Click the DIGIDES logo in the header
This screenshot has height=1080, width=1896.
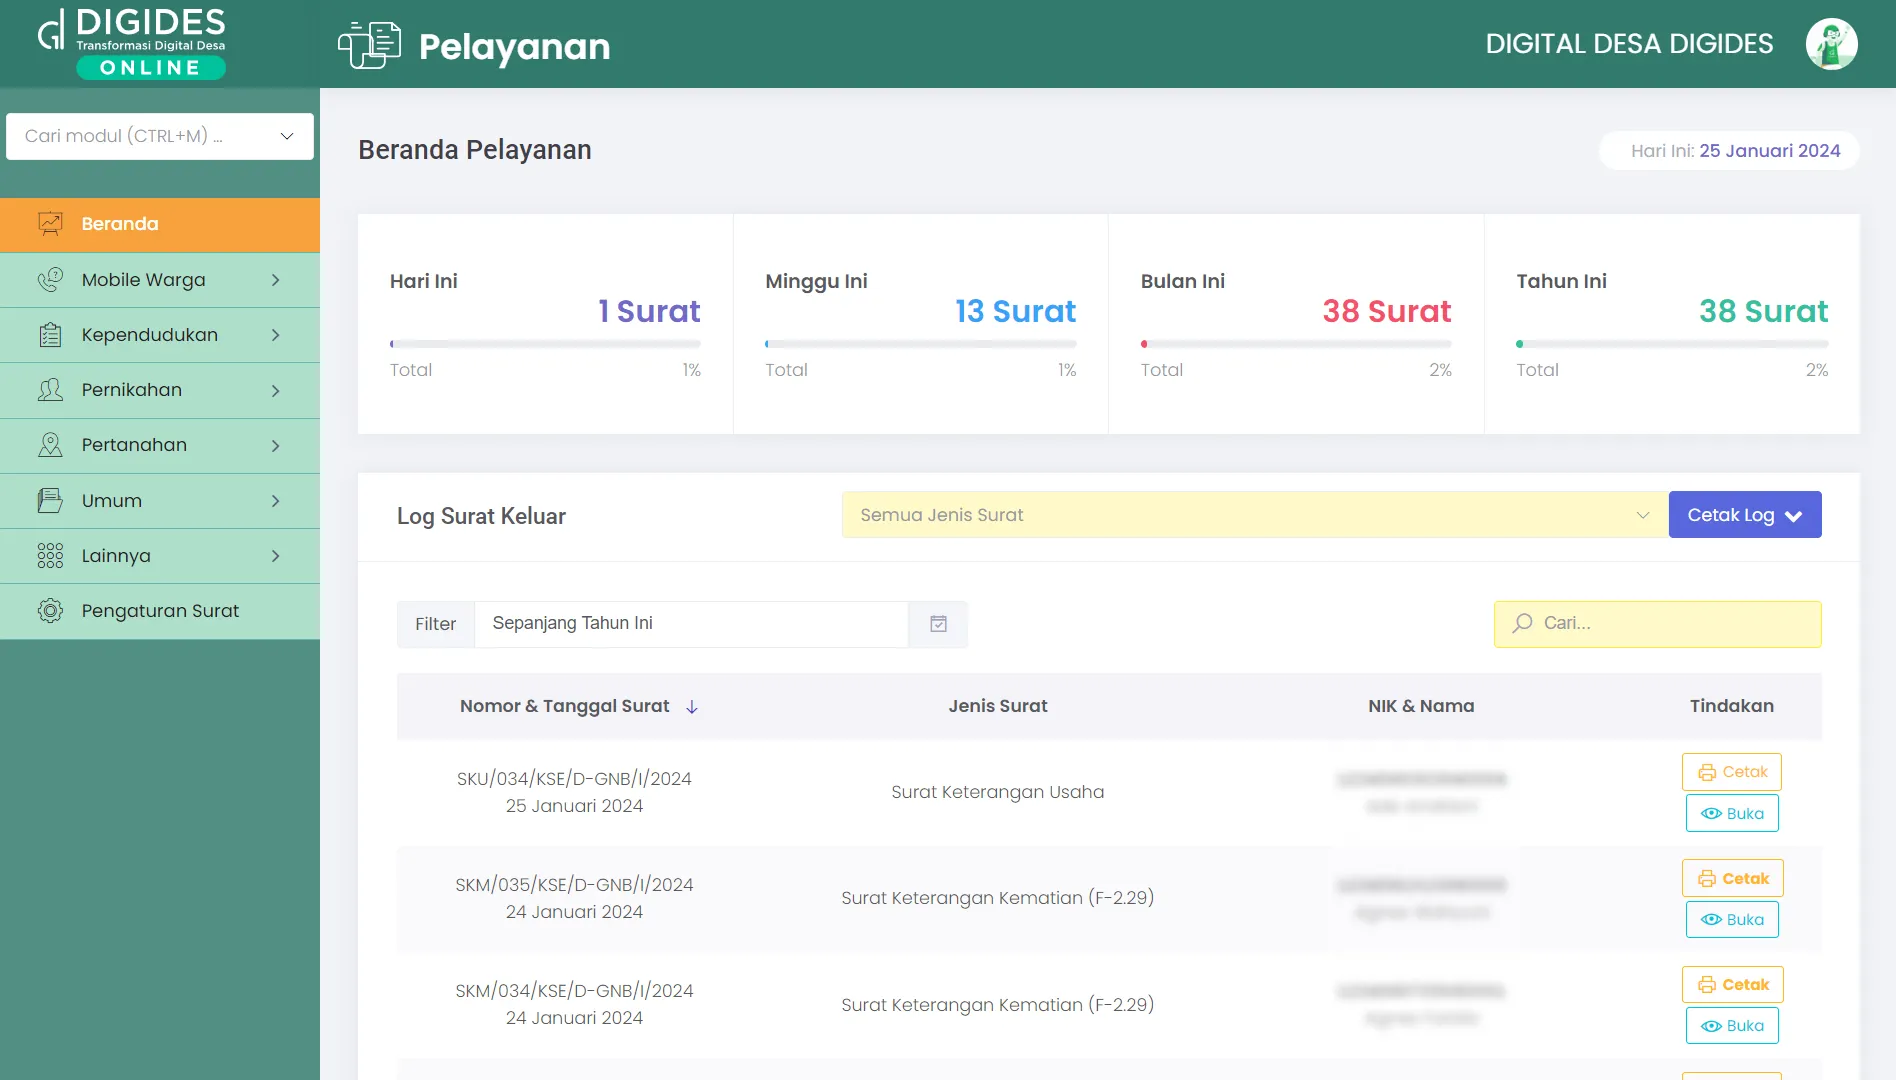pos(133,43)
